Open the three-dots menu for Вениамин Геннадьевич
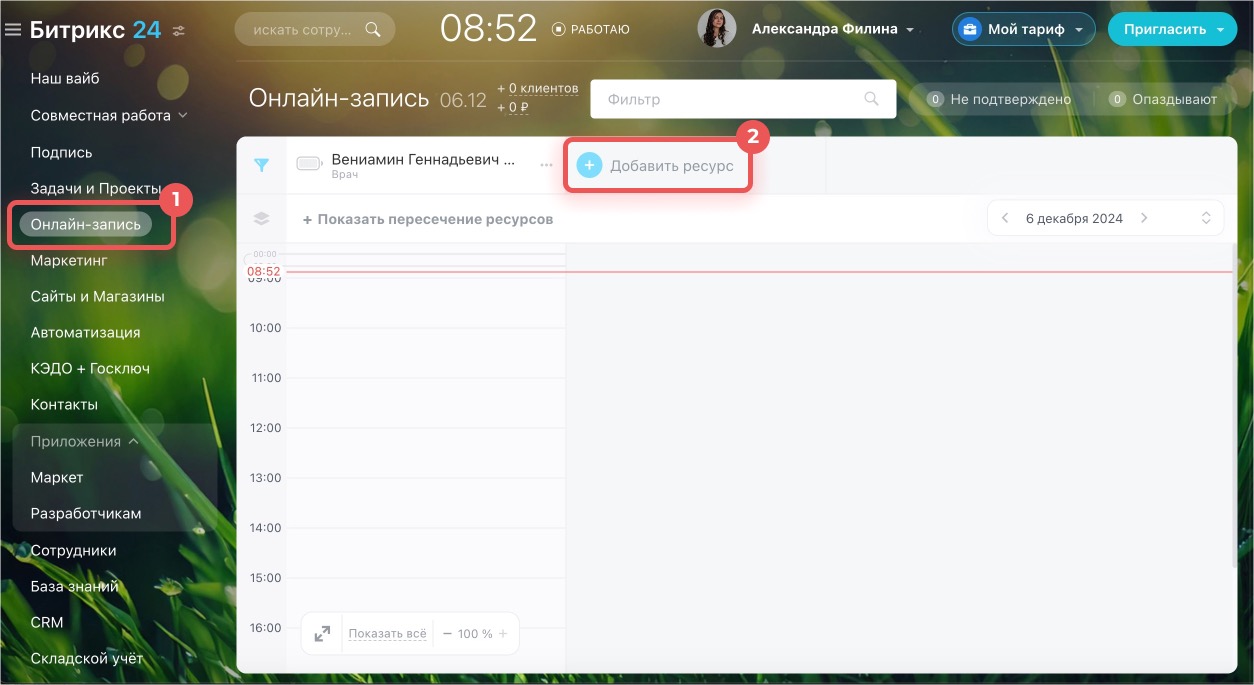 [x=546, y=165]
